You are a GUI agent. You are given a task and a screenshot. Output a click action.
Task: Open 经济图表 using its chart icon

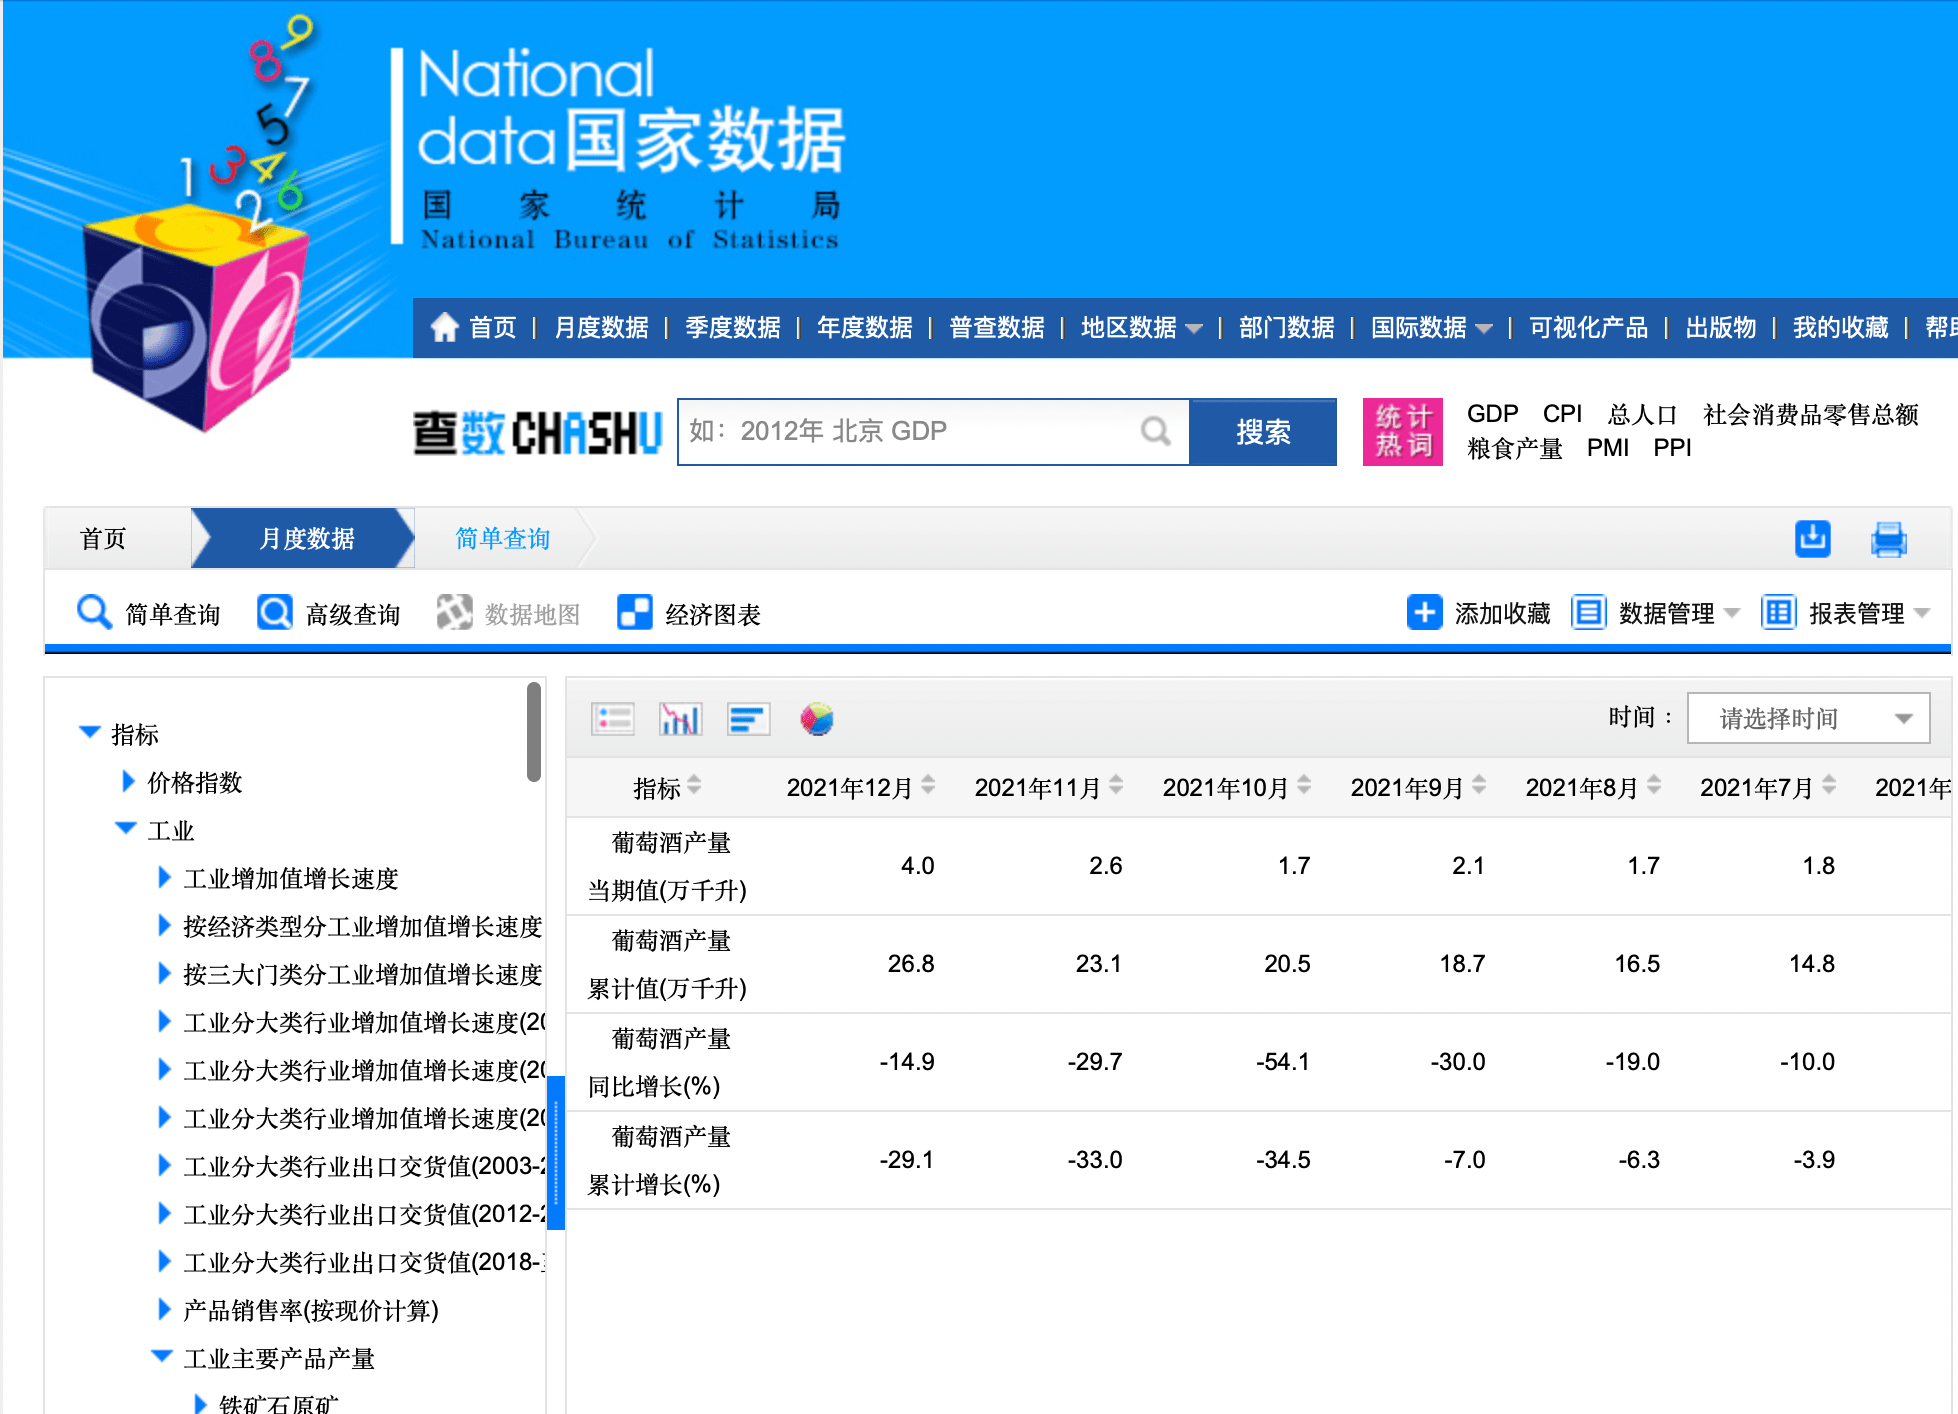pos(634,612)
